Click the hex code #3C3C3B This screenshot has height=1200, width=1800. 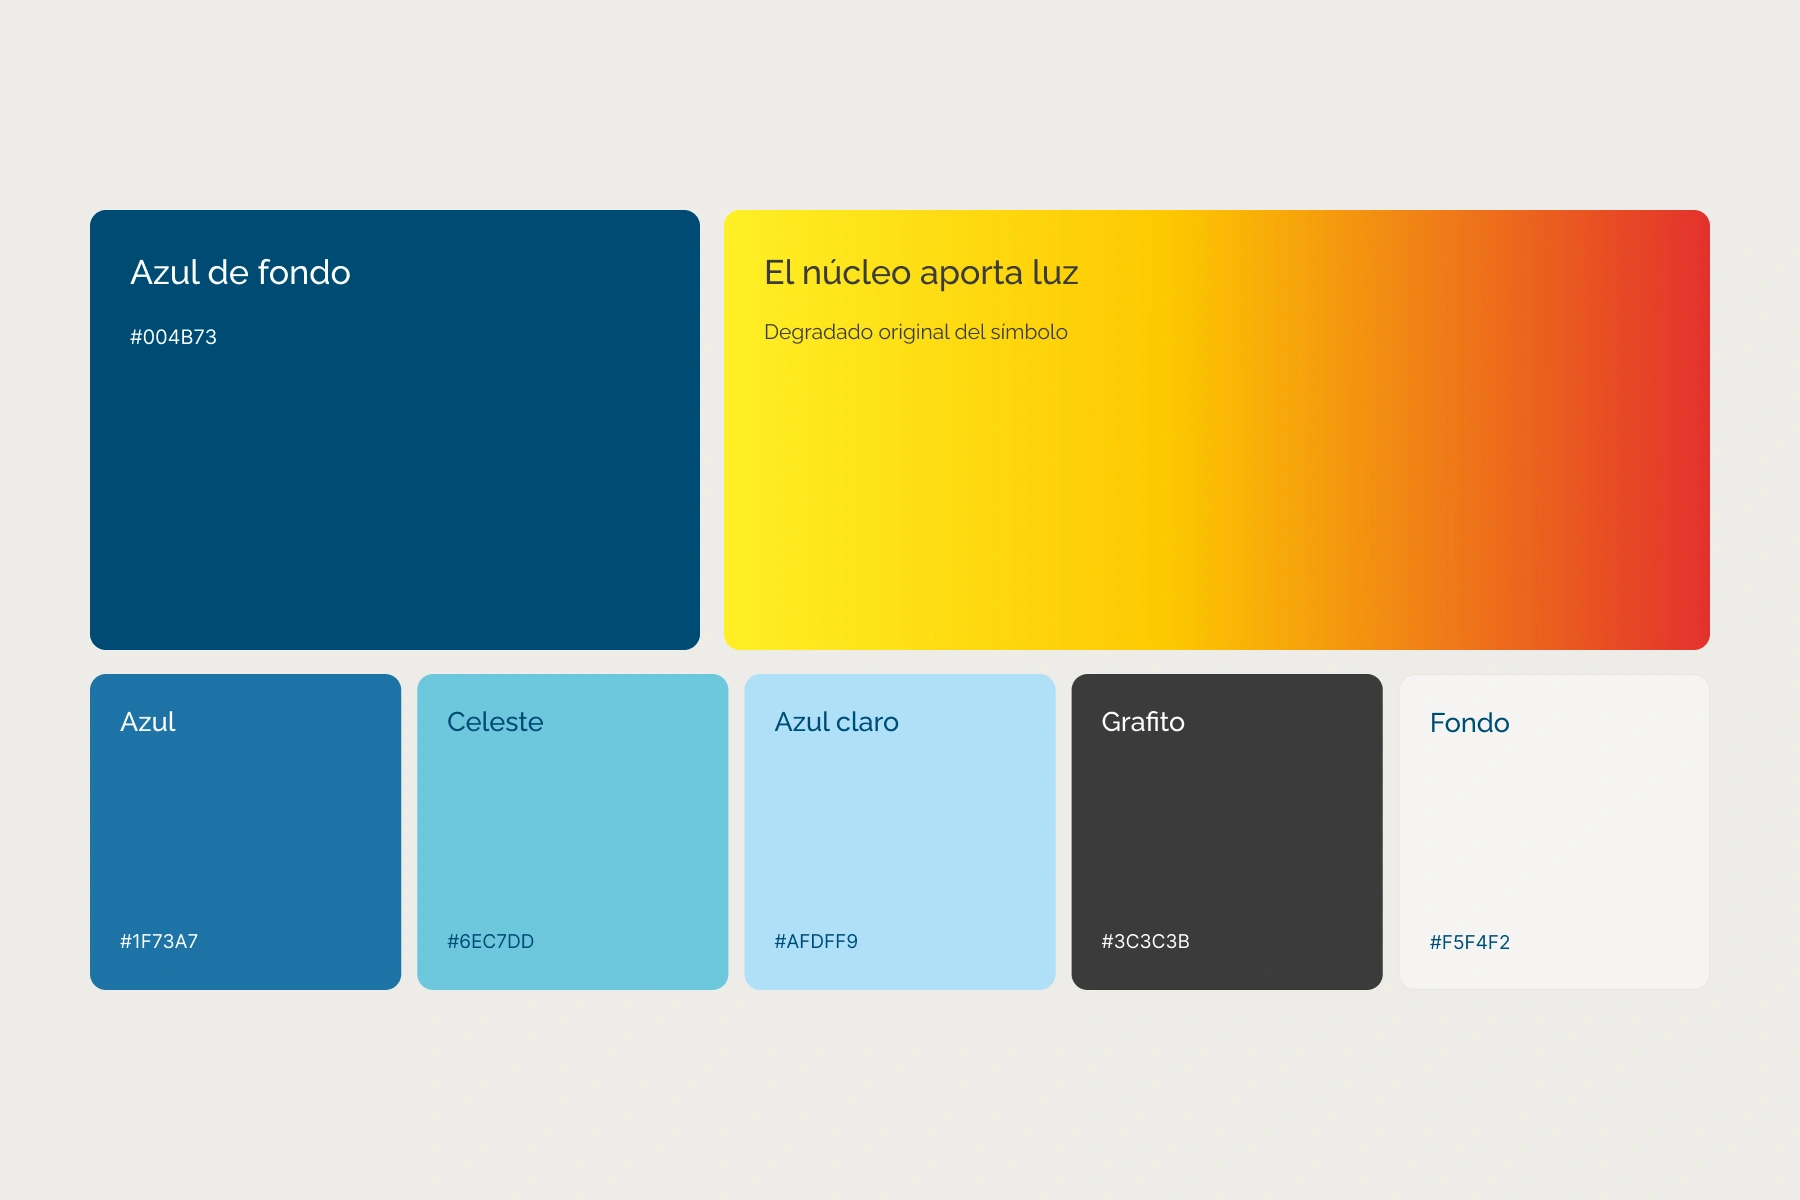click(x=1145, y=941)
